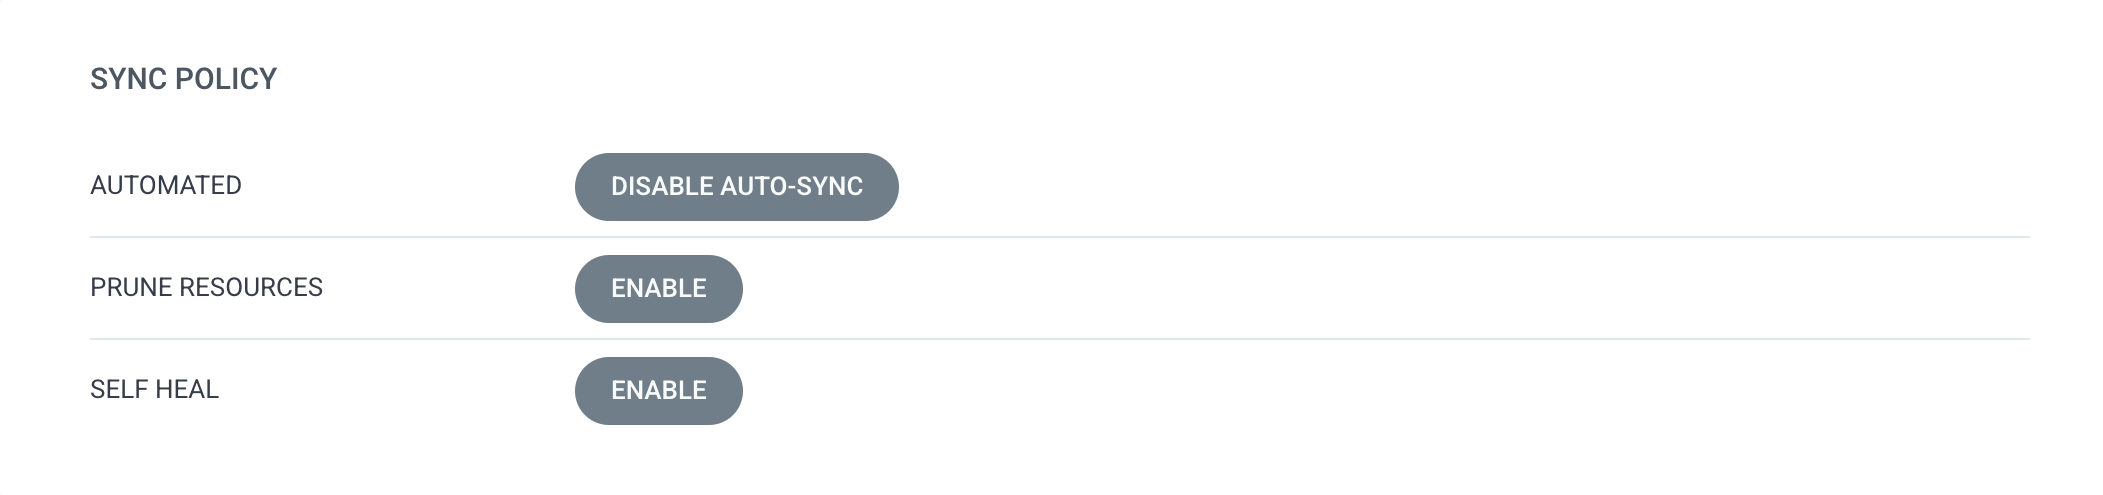
Task: Toggle pruning on via its ENABLE button
Action: [658, 289]
